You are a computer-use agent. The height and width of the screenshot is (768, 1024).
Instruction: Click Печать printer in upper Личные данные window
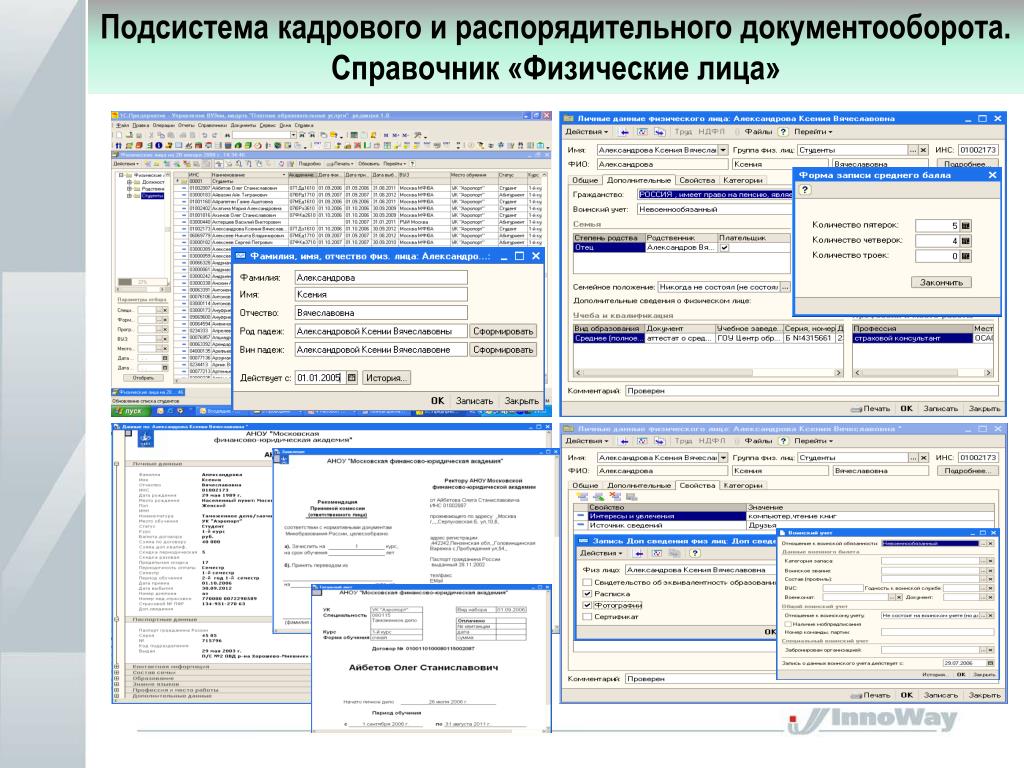tap(870, 409)
